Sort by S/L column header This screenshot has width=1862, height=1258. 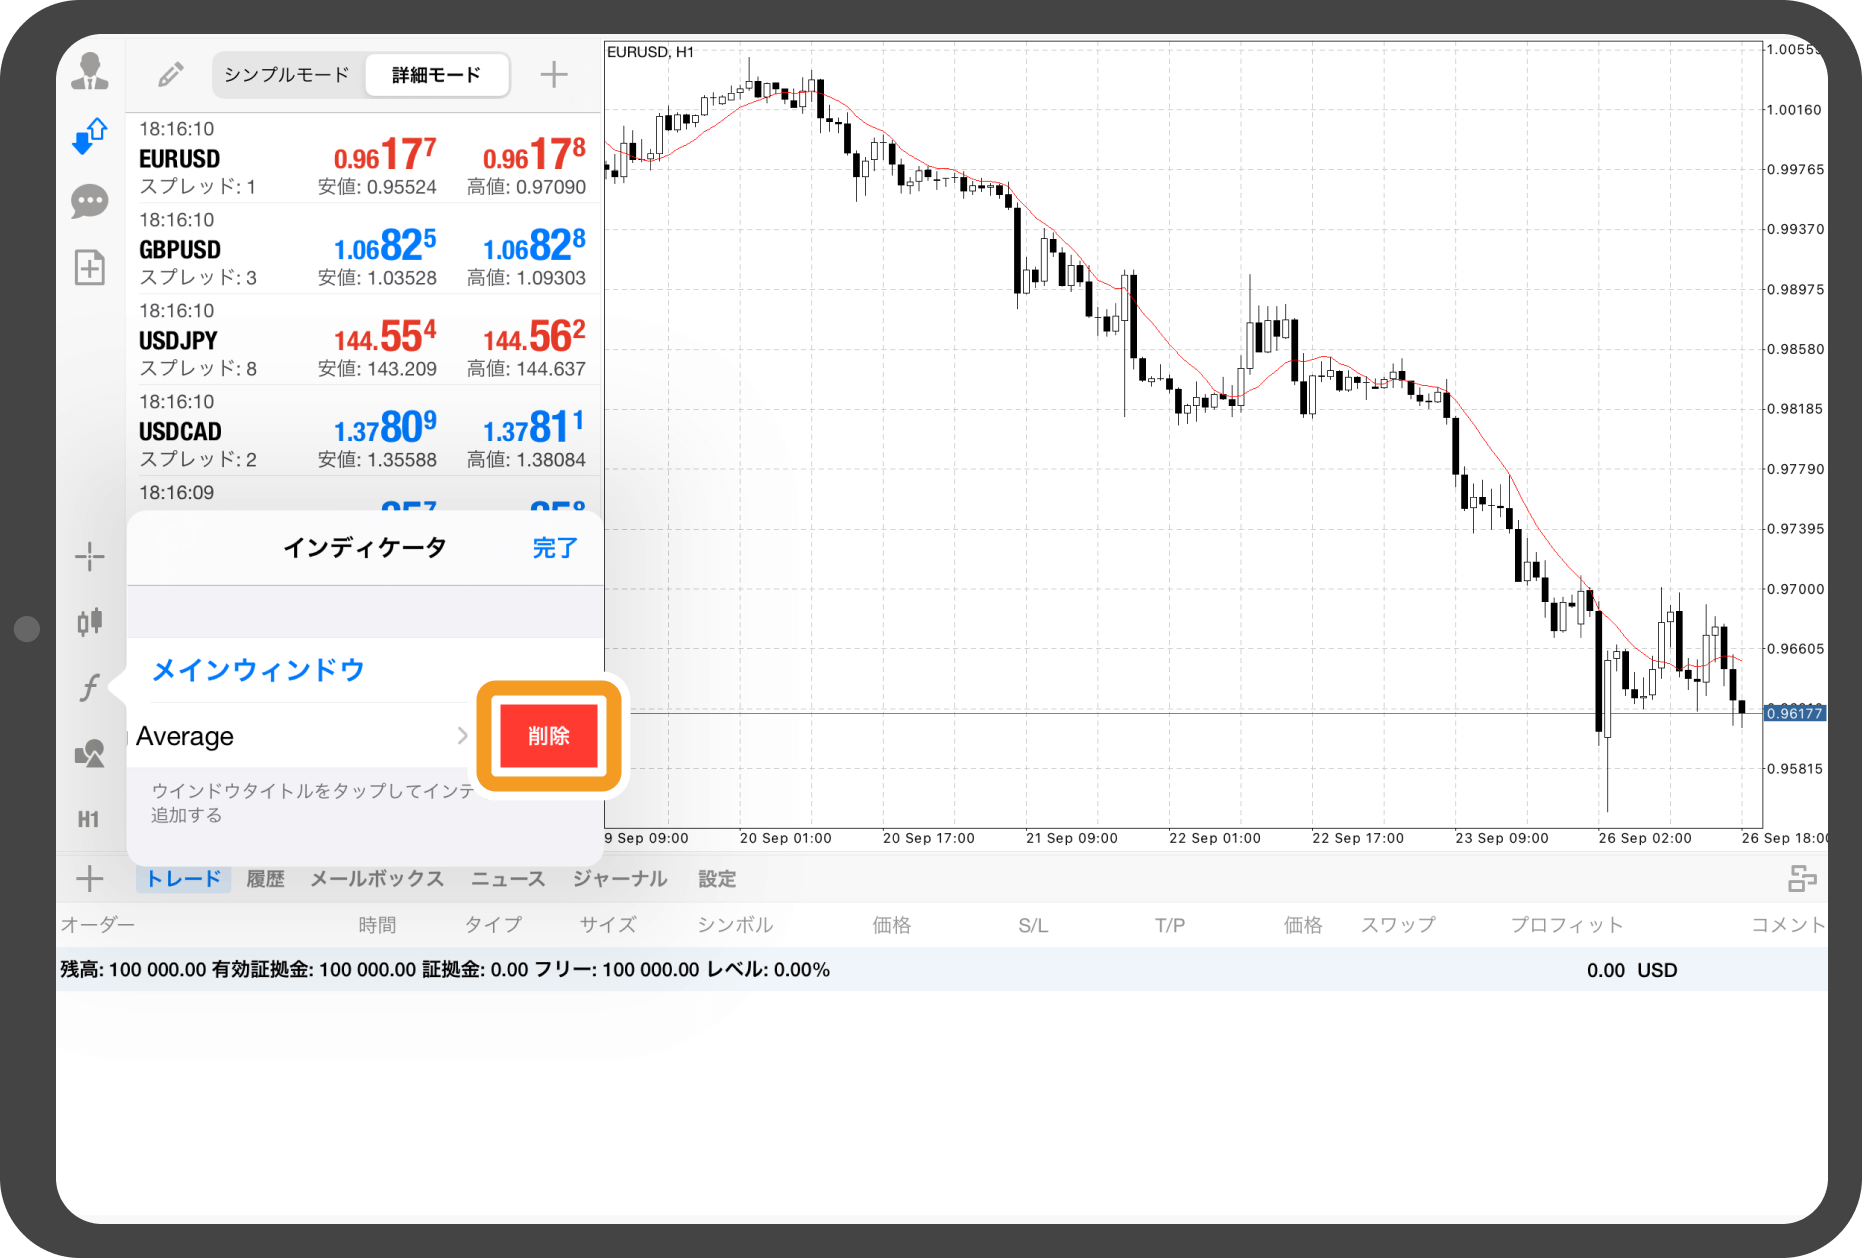click(1033, 925)
